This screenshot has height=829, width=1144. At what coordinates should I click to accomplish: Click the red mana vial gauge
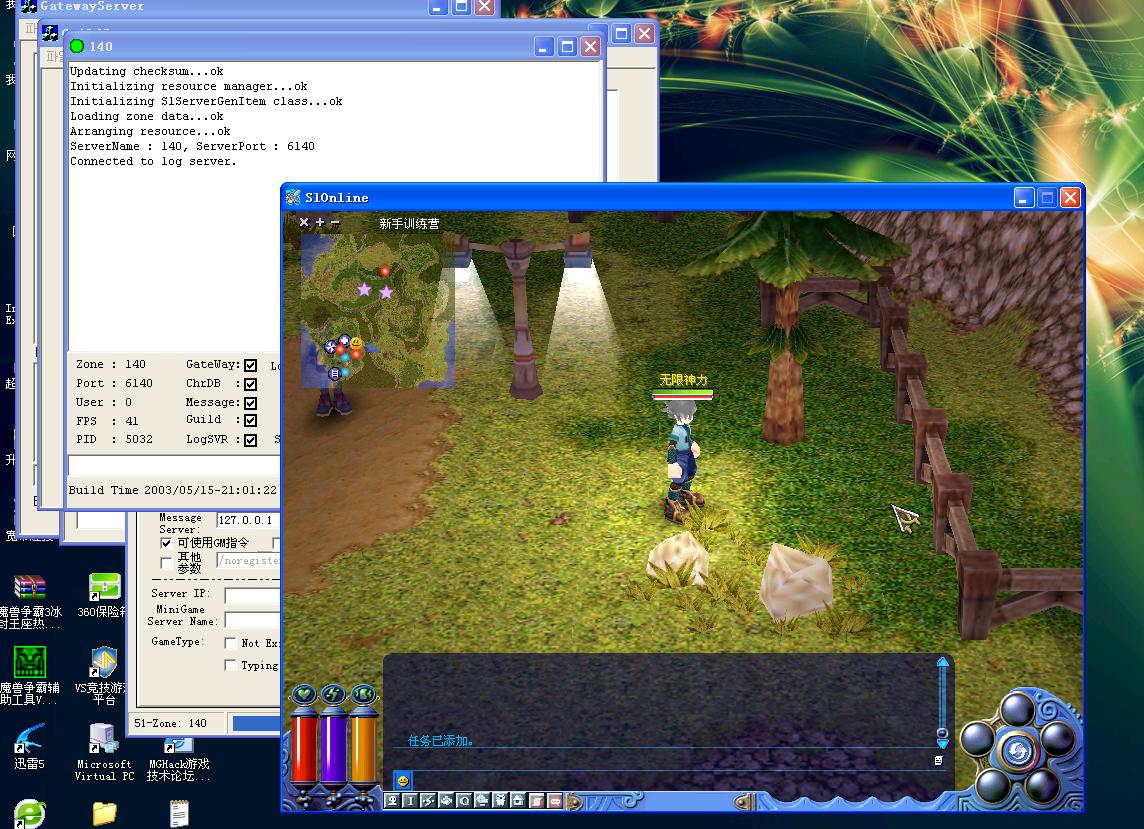[304, 750]
